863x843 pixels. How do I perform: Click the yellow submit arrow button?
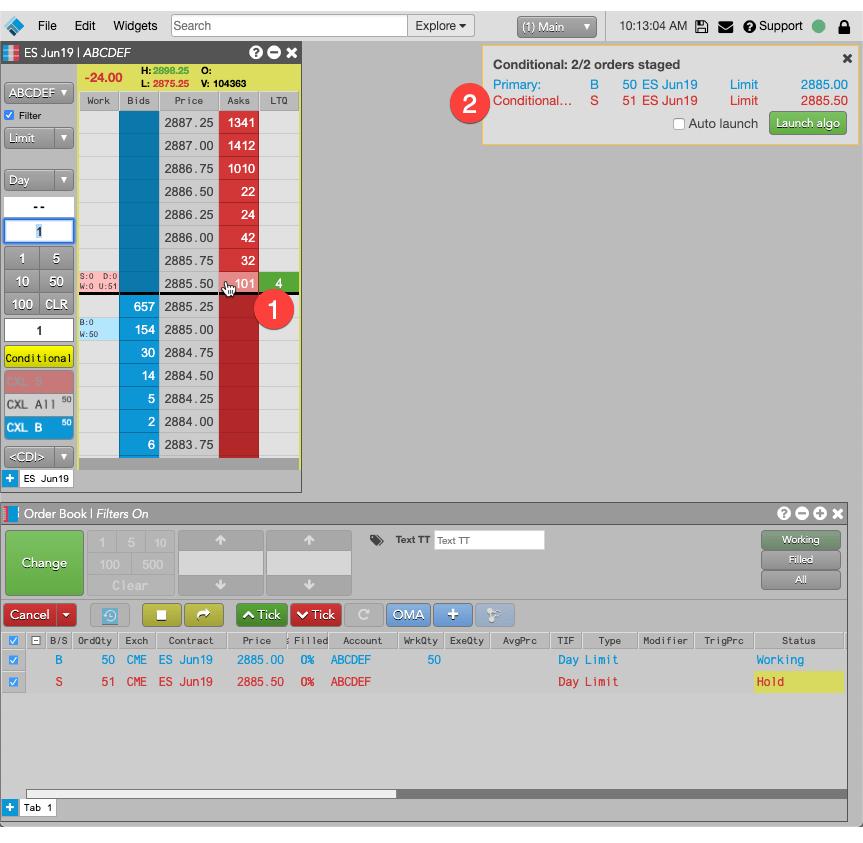[204, 615]
